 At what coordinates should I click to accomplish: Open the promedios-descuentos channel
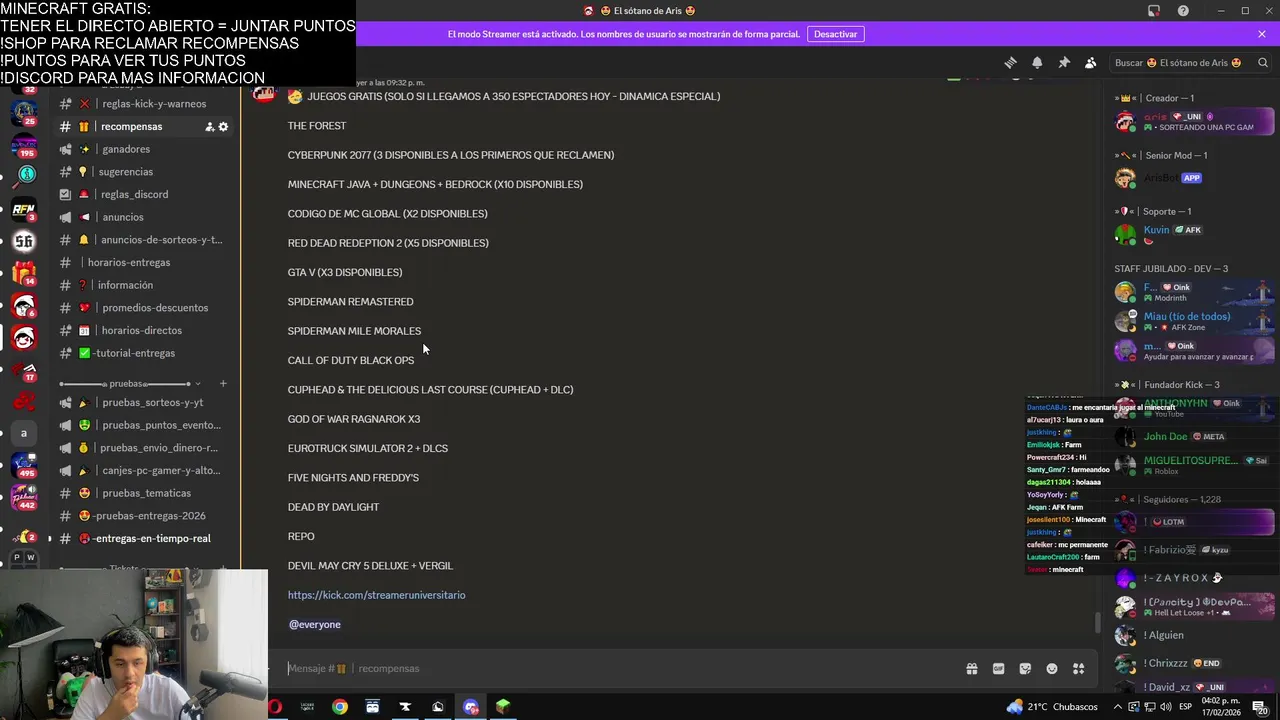(144, 308)
